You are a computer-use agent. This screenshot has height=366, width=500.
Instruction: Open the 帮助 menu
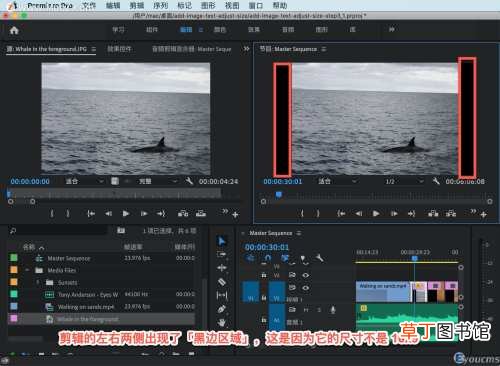coord(280,5)
